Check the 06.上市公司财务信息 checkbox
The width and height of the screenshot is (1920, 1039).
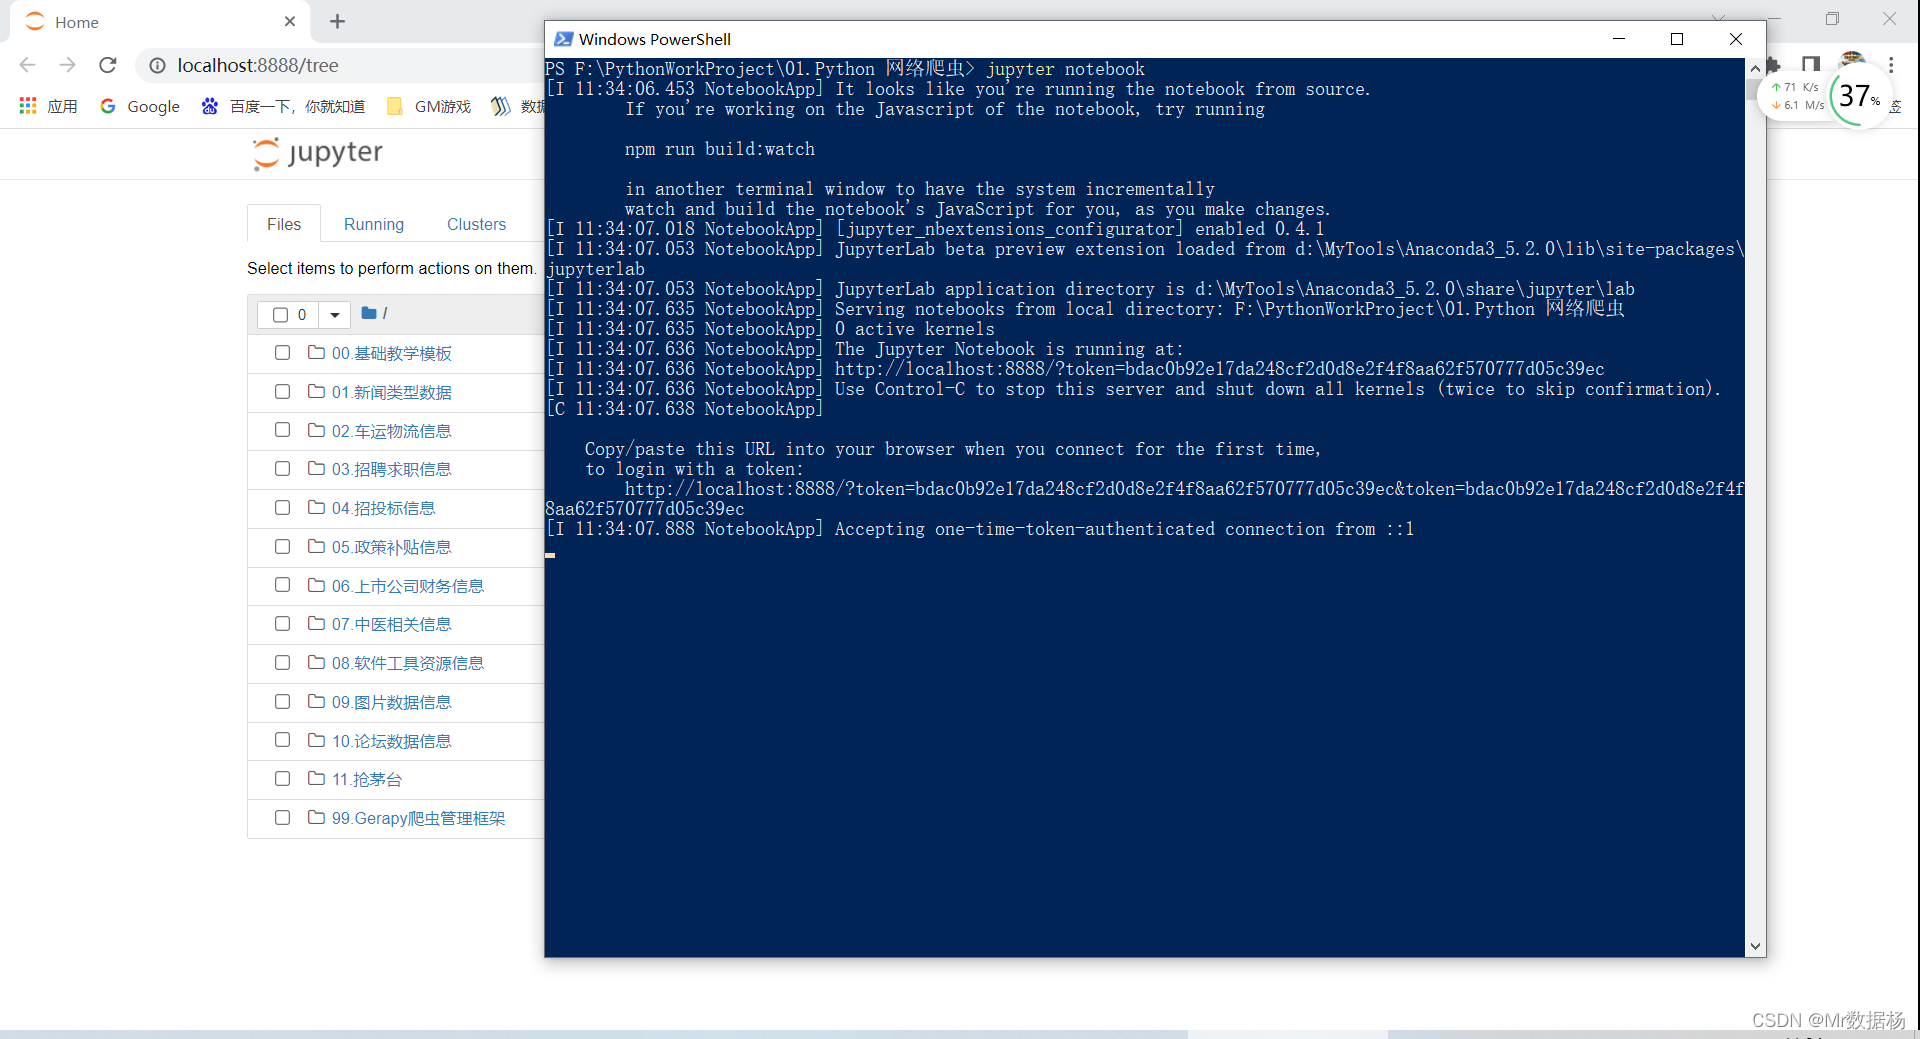[283, 585]
